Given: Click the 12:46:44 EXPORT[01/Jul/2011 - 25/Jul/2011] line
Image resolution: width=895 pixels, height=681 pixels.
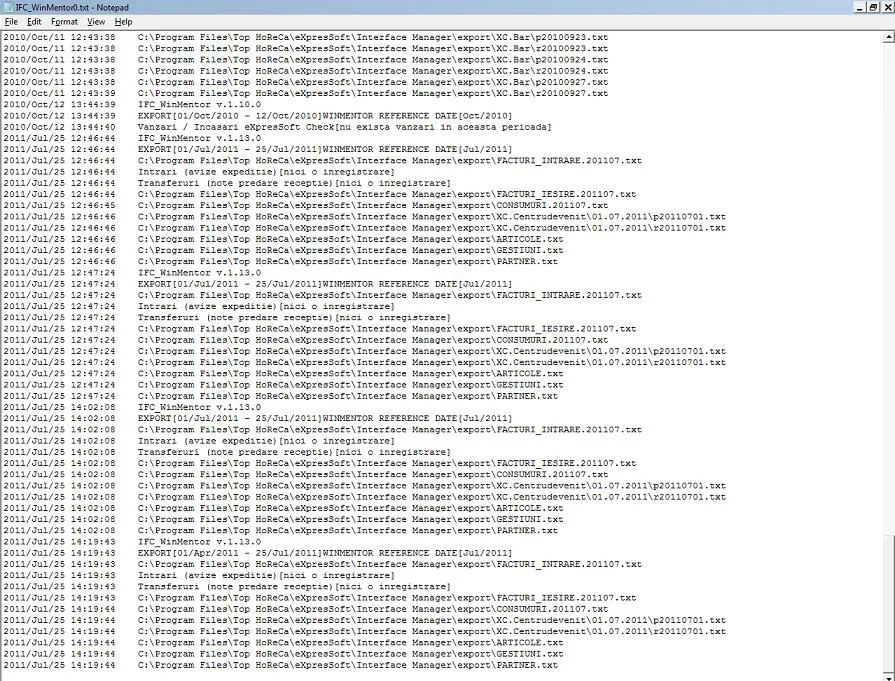Looking at the screenshot, I should [258, 150].
